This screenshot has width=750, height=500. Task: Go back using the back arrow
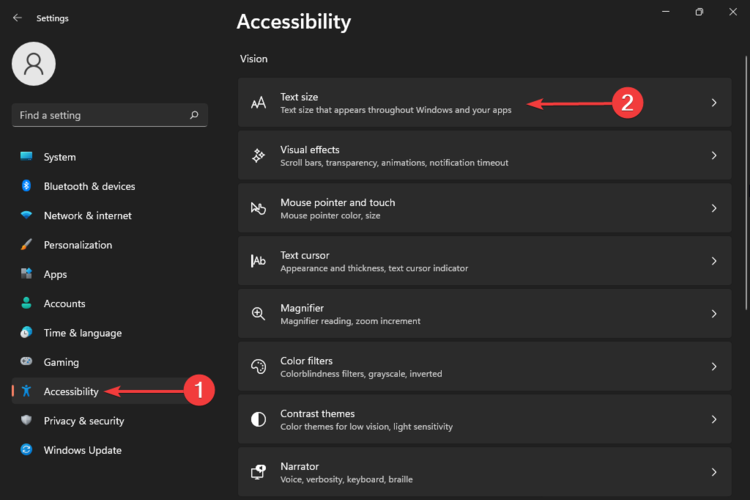pyautogui.click(x=17, y=18)
